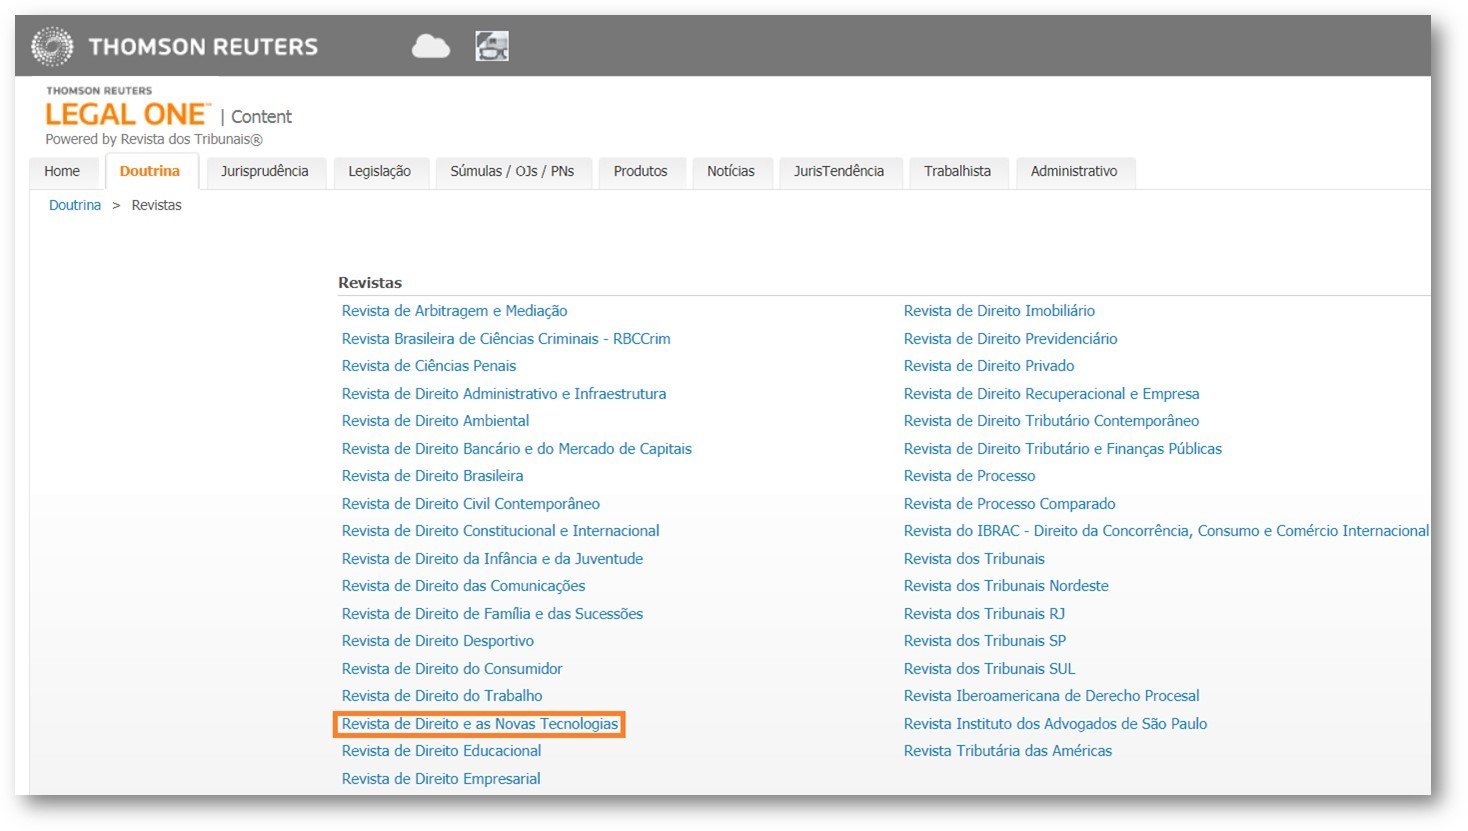The width and height of the screenshot is (1468, 831).
Task: Open Revista dos Tribunais SP
Action: click(x=985, y=641)
